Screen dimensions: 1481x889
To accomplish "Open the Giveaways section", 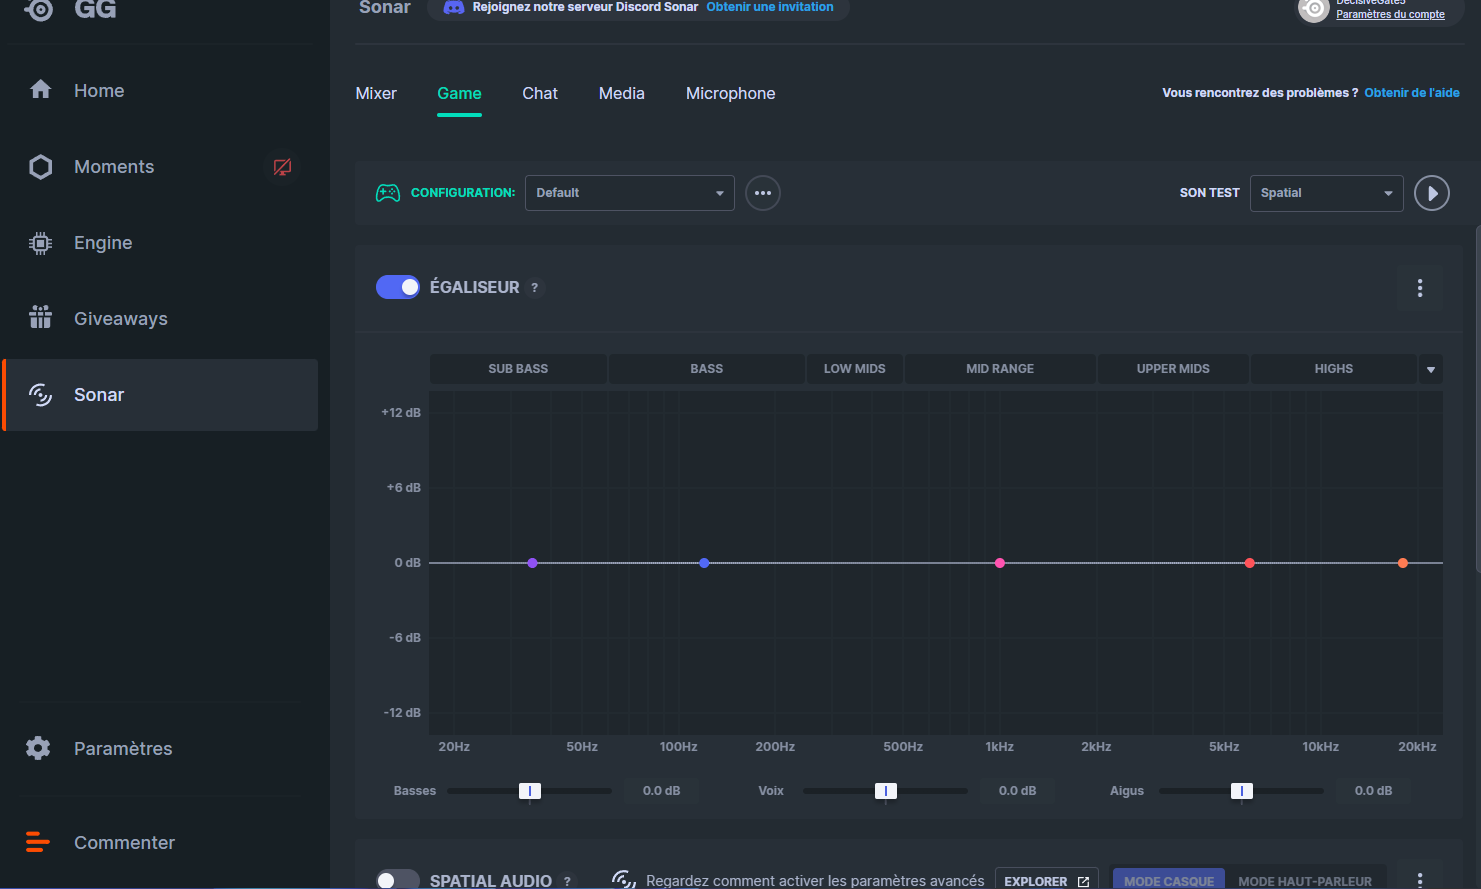I will coord(120,319).
